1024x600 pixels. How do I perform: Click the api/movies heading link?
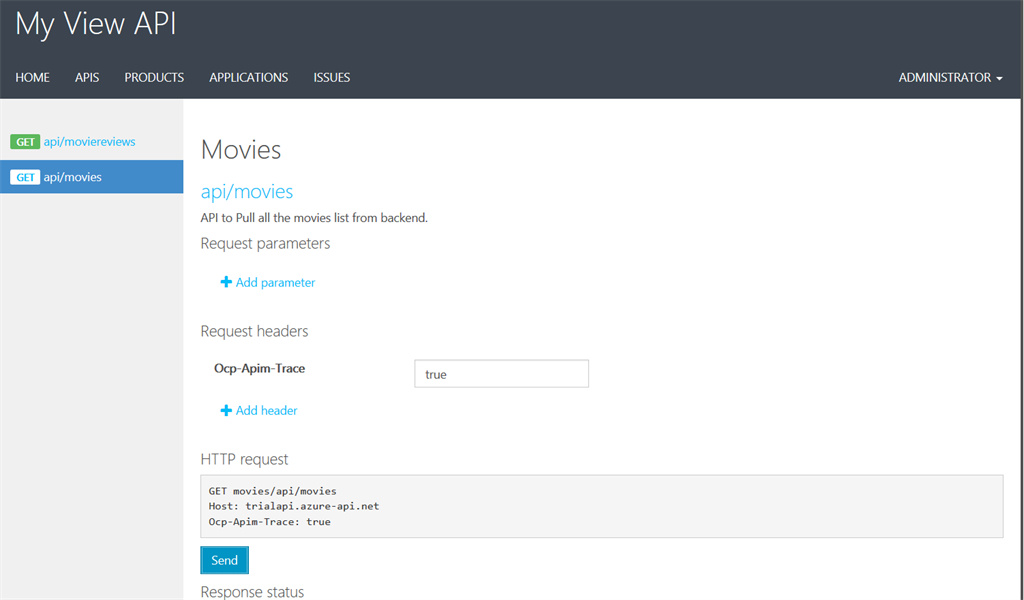click(x=246, y=192)
